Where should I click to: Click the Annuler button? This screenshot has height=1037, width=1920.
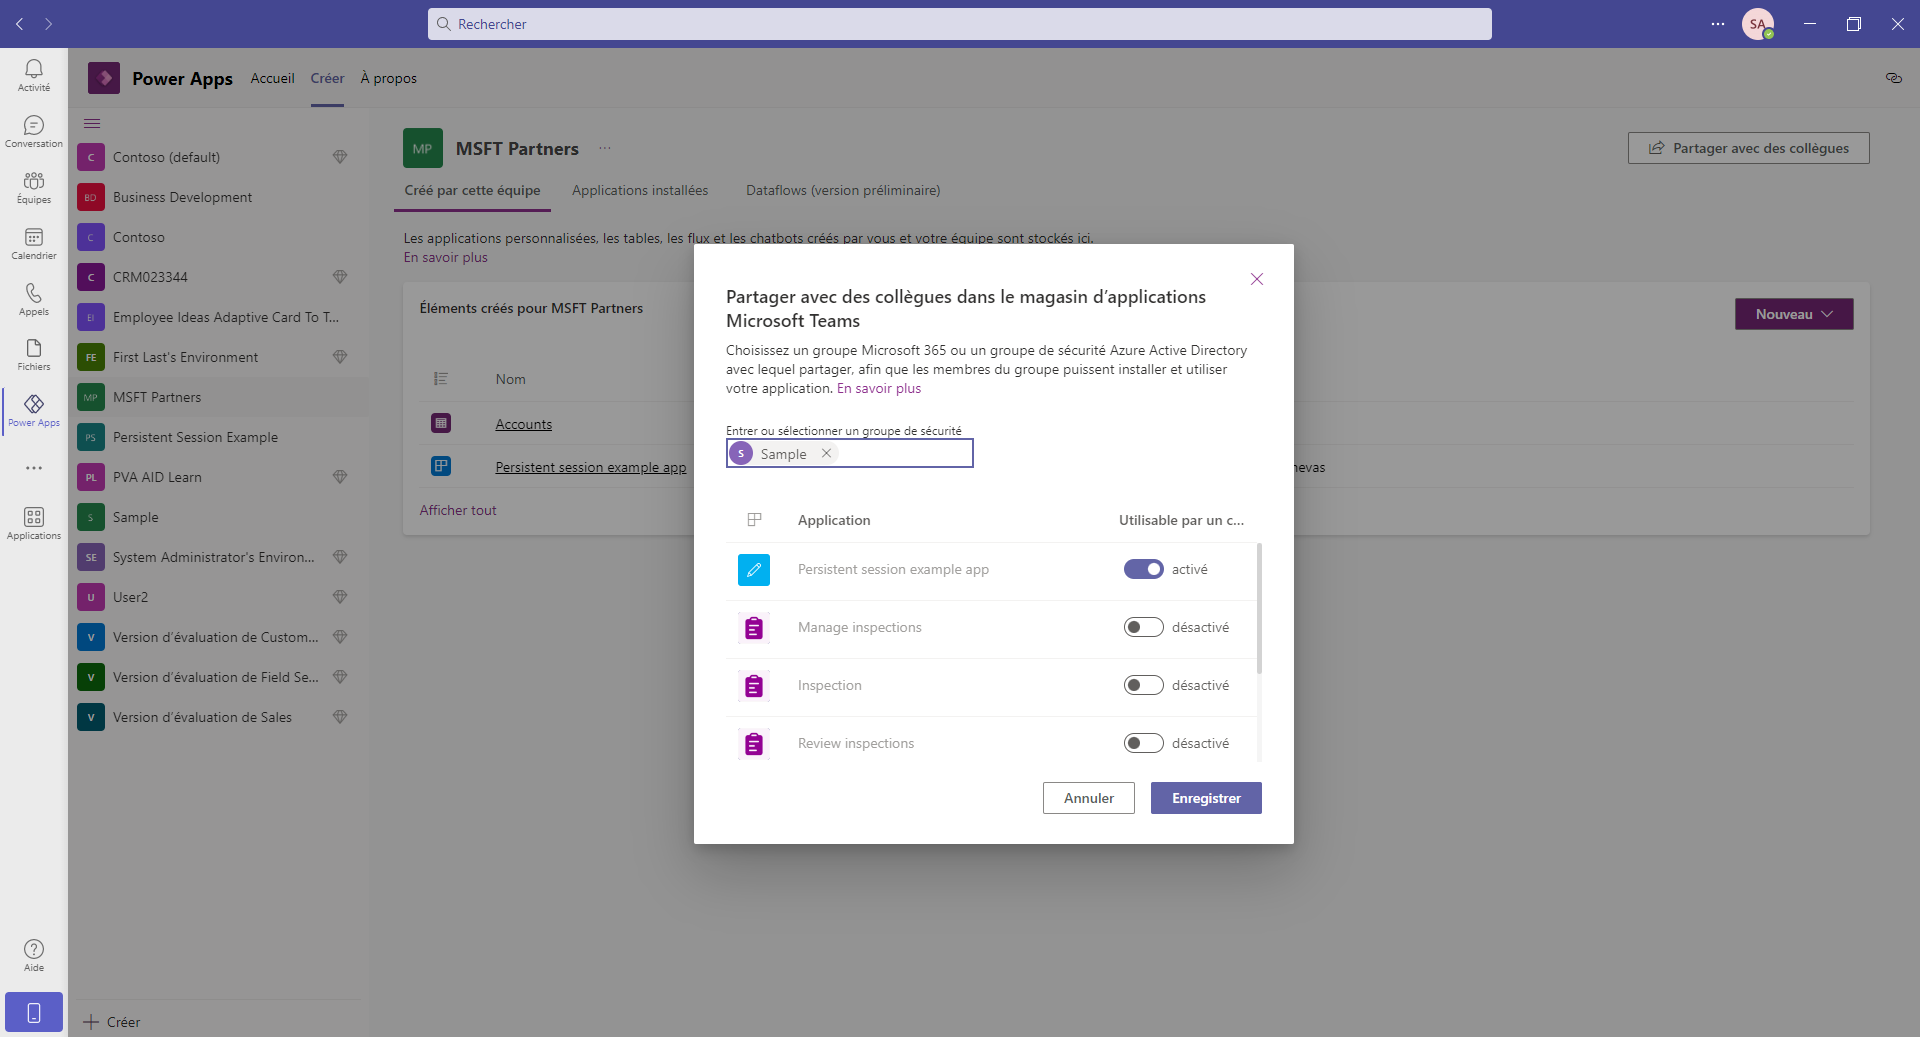coord(1089,798)
